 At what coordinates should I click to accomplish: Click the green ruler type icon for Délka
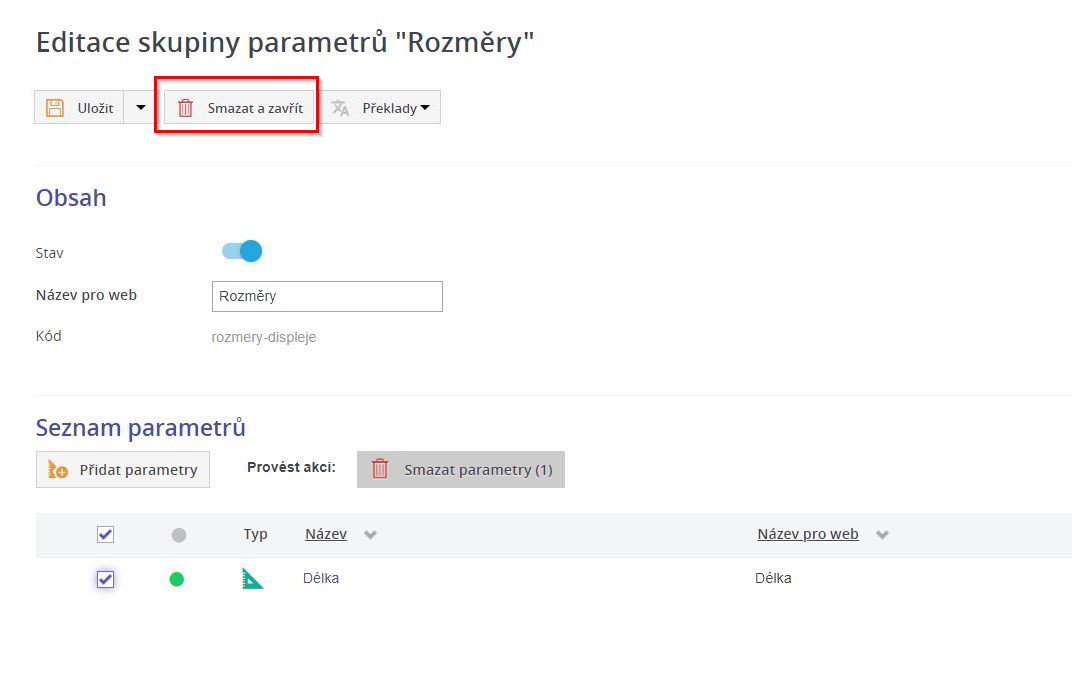pos(253,578)
